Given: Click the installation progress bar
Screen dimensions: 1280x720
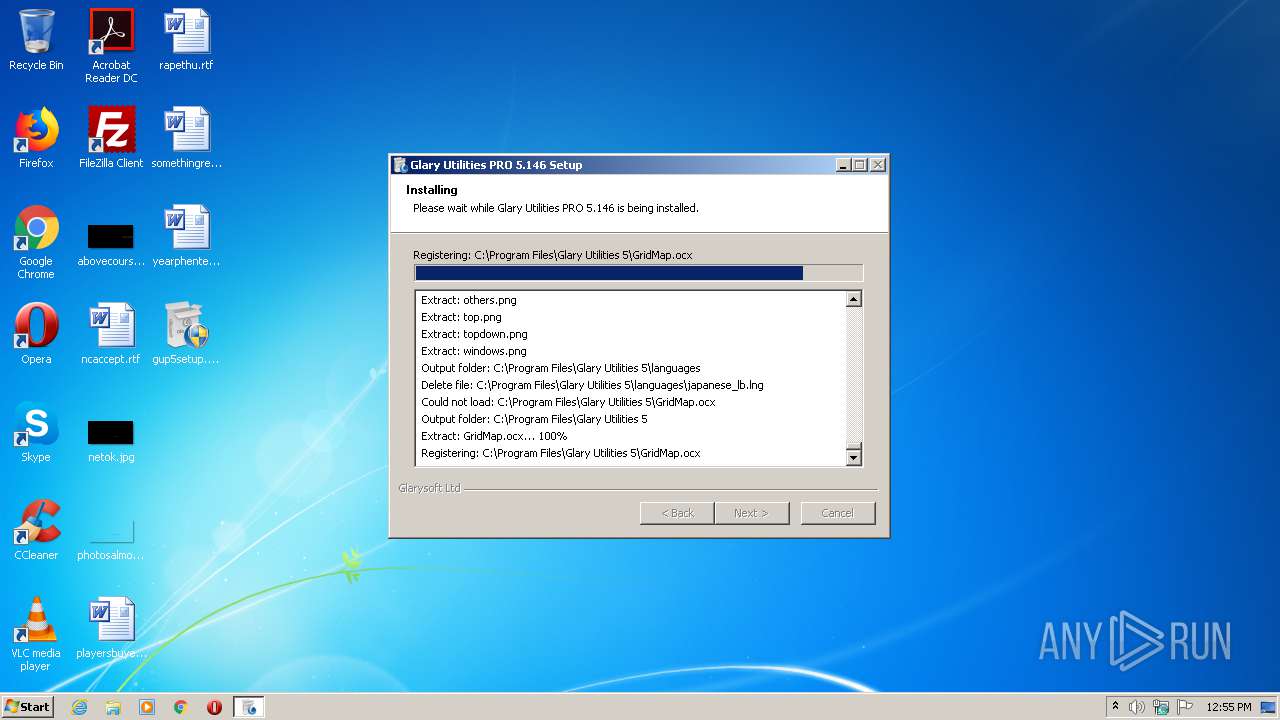Looking at the screenshot, I should 638,273.
